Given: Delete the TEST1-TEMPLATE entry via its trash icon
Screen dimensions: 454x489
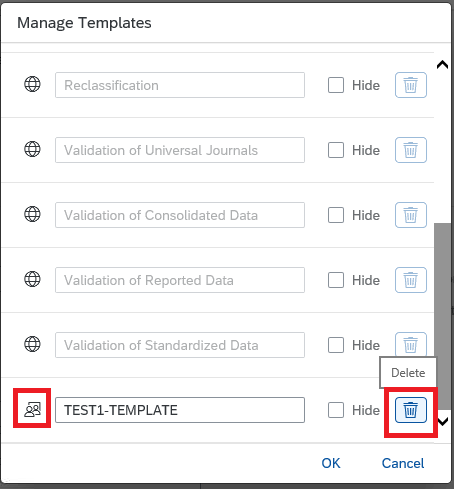Looking at the screenshot, I should (411, 410).
